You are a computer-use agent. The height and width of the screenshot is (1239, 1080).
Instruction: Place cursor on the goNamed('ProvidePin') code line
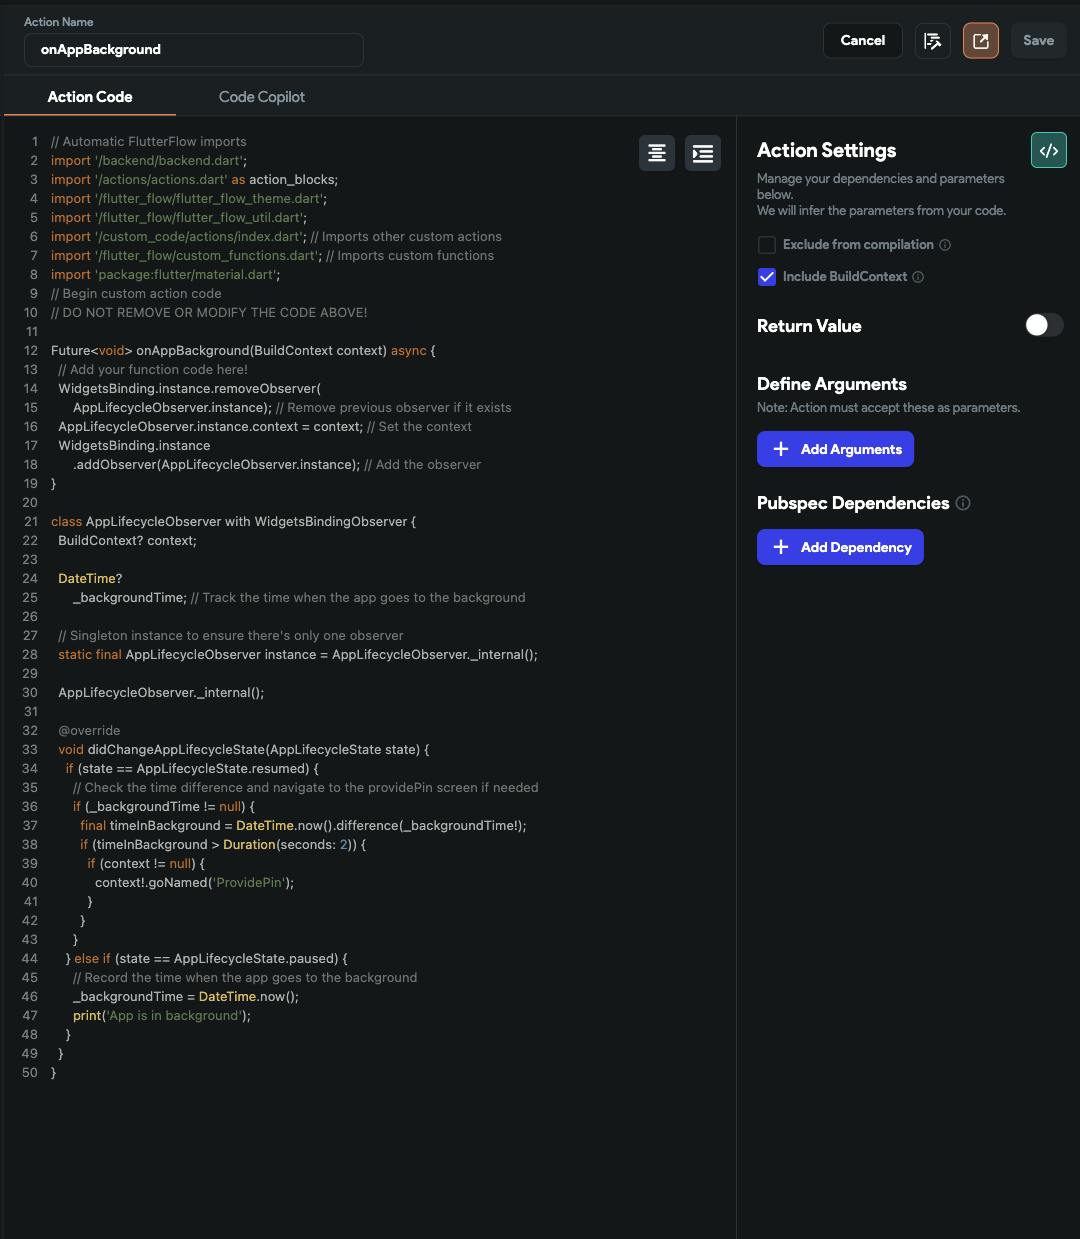pyautogui.click(x=194, y=883)
